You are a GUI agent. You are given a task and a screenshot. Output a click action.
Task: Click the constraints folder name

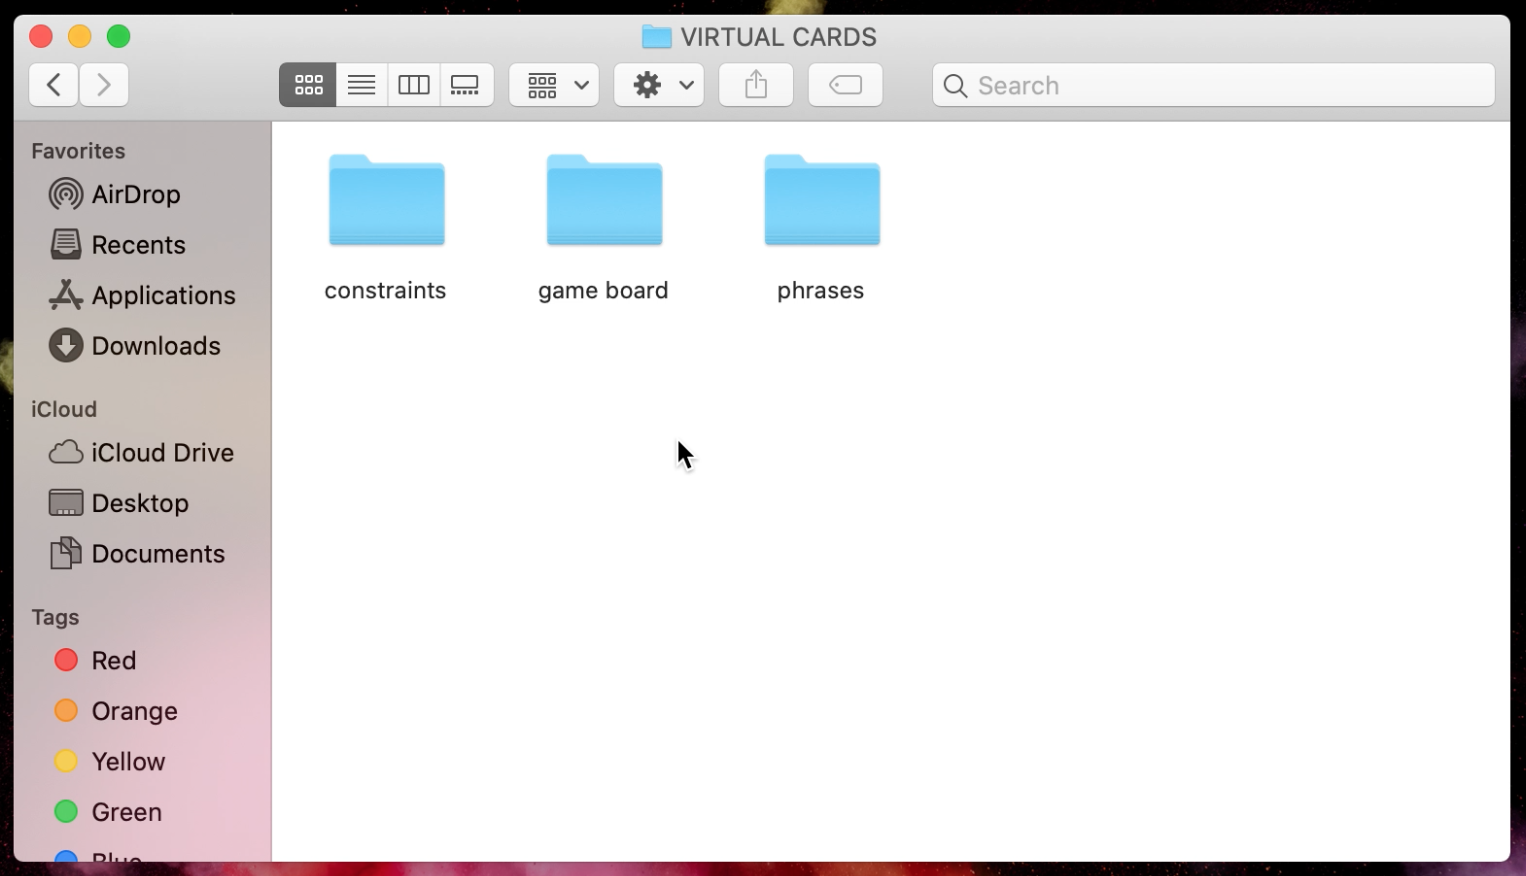point(385,290)
